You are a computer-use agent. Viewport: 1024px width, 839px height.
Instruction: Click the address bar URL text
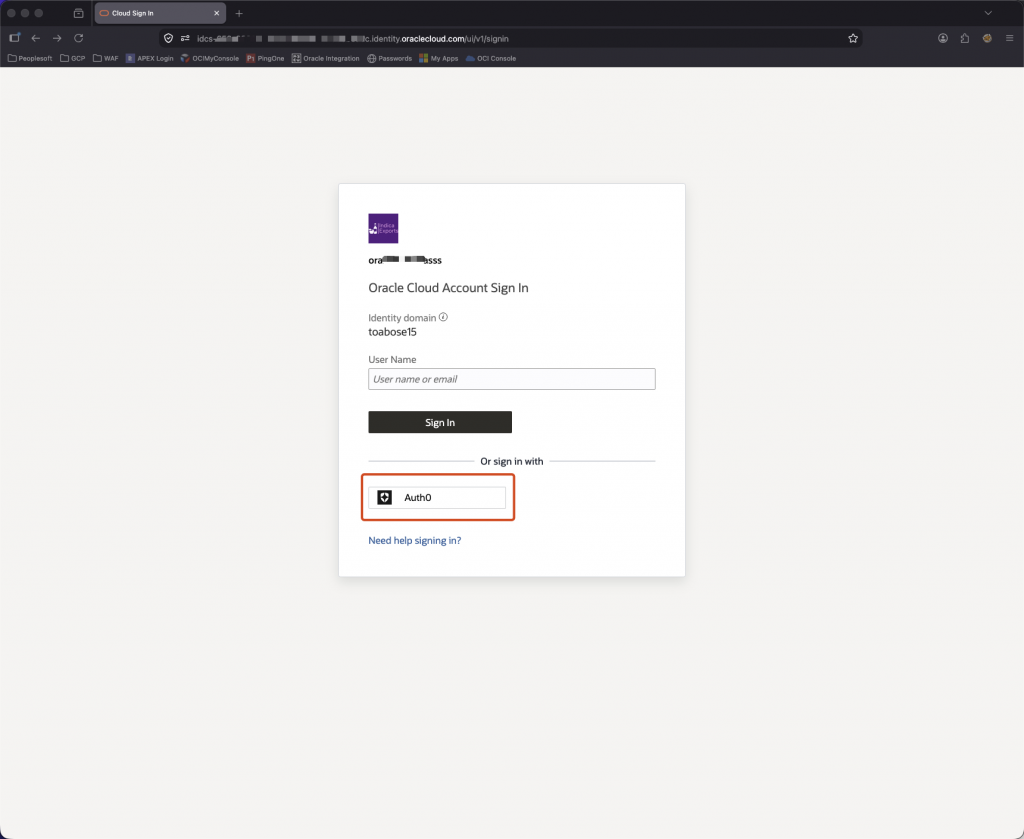click(x=353, y=39)
